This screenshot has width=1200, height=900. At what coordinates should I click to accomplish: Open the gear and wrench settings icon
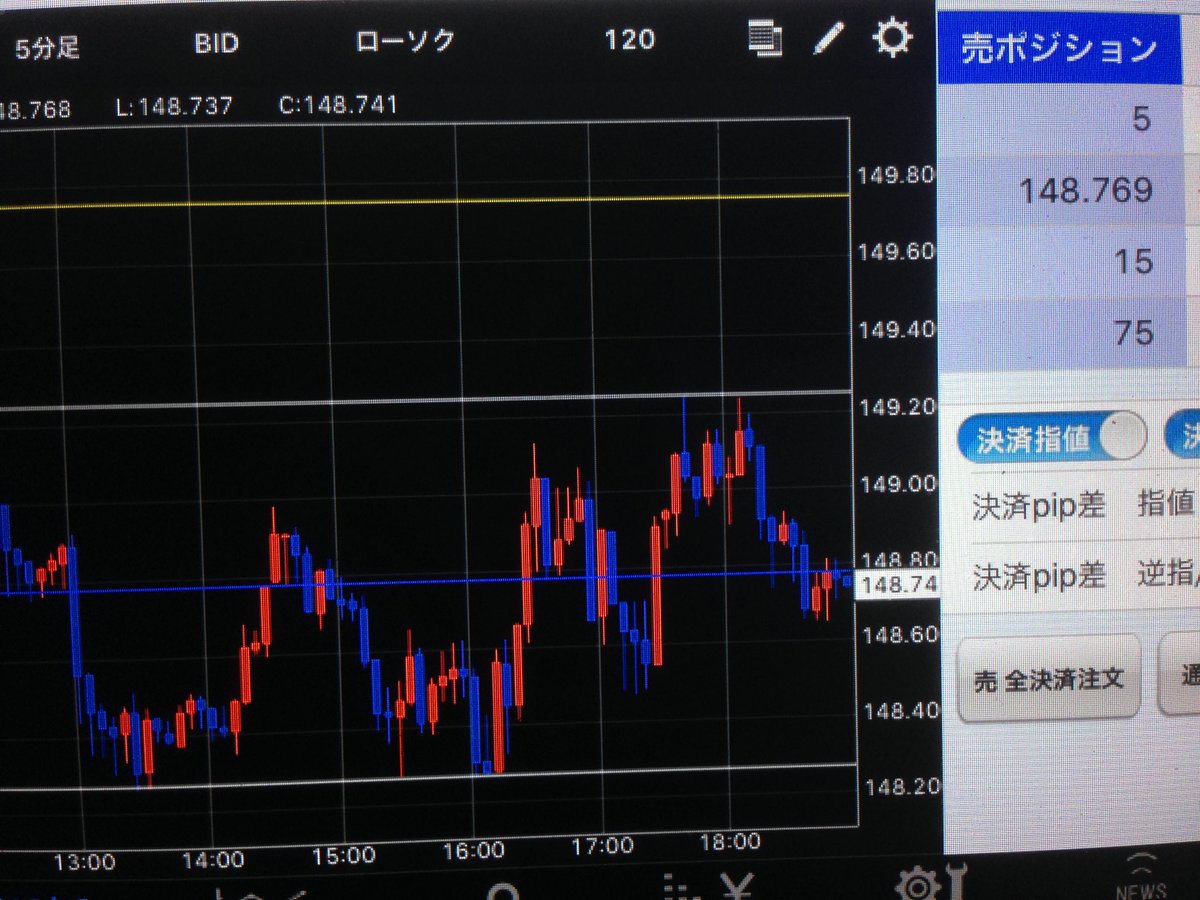pos(930,882)
